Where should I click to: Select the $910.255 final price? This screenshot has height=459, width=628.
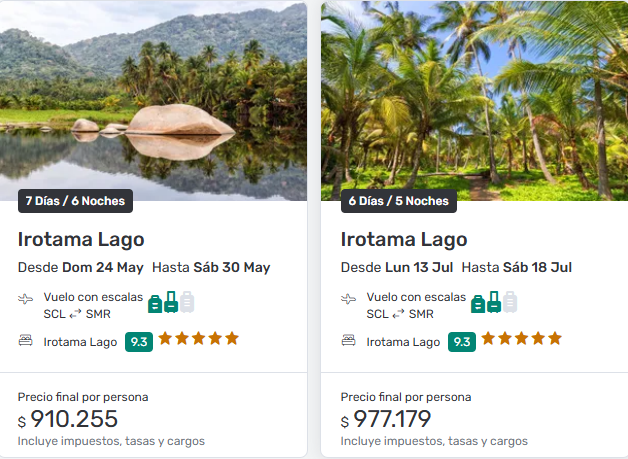point(74,419)
